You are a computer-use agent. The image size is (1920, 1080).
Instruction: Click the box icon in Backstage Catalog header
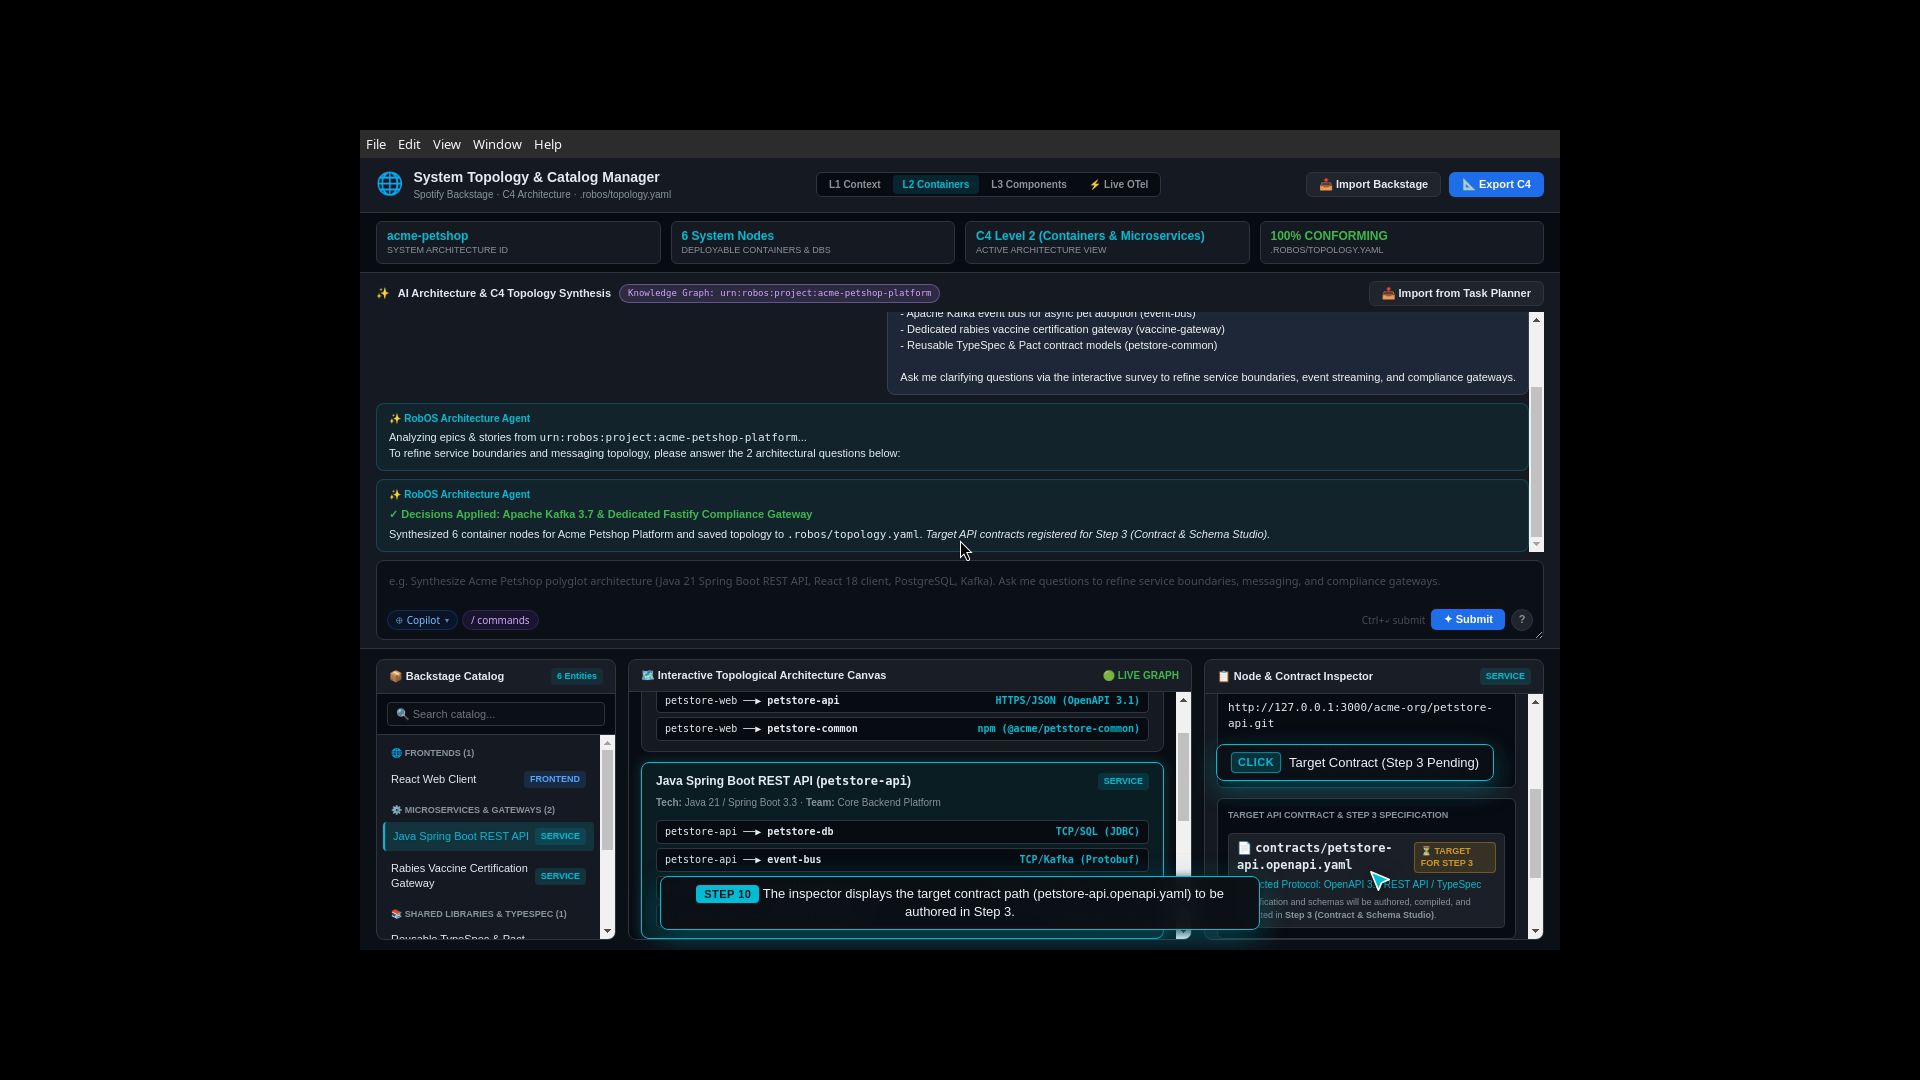(395, 677)
